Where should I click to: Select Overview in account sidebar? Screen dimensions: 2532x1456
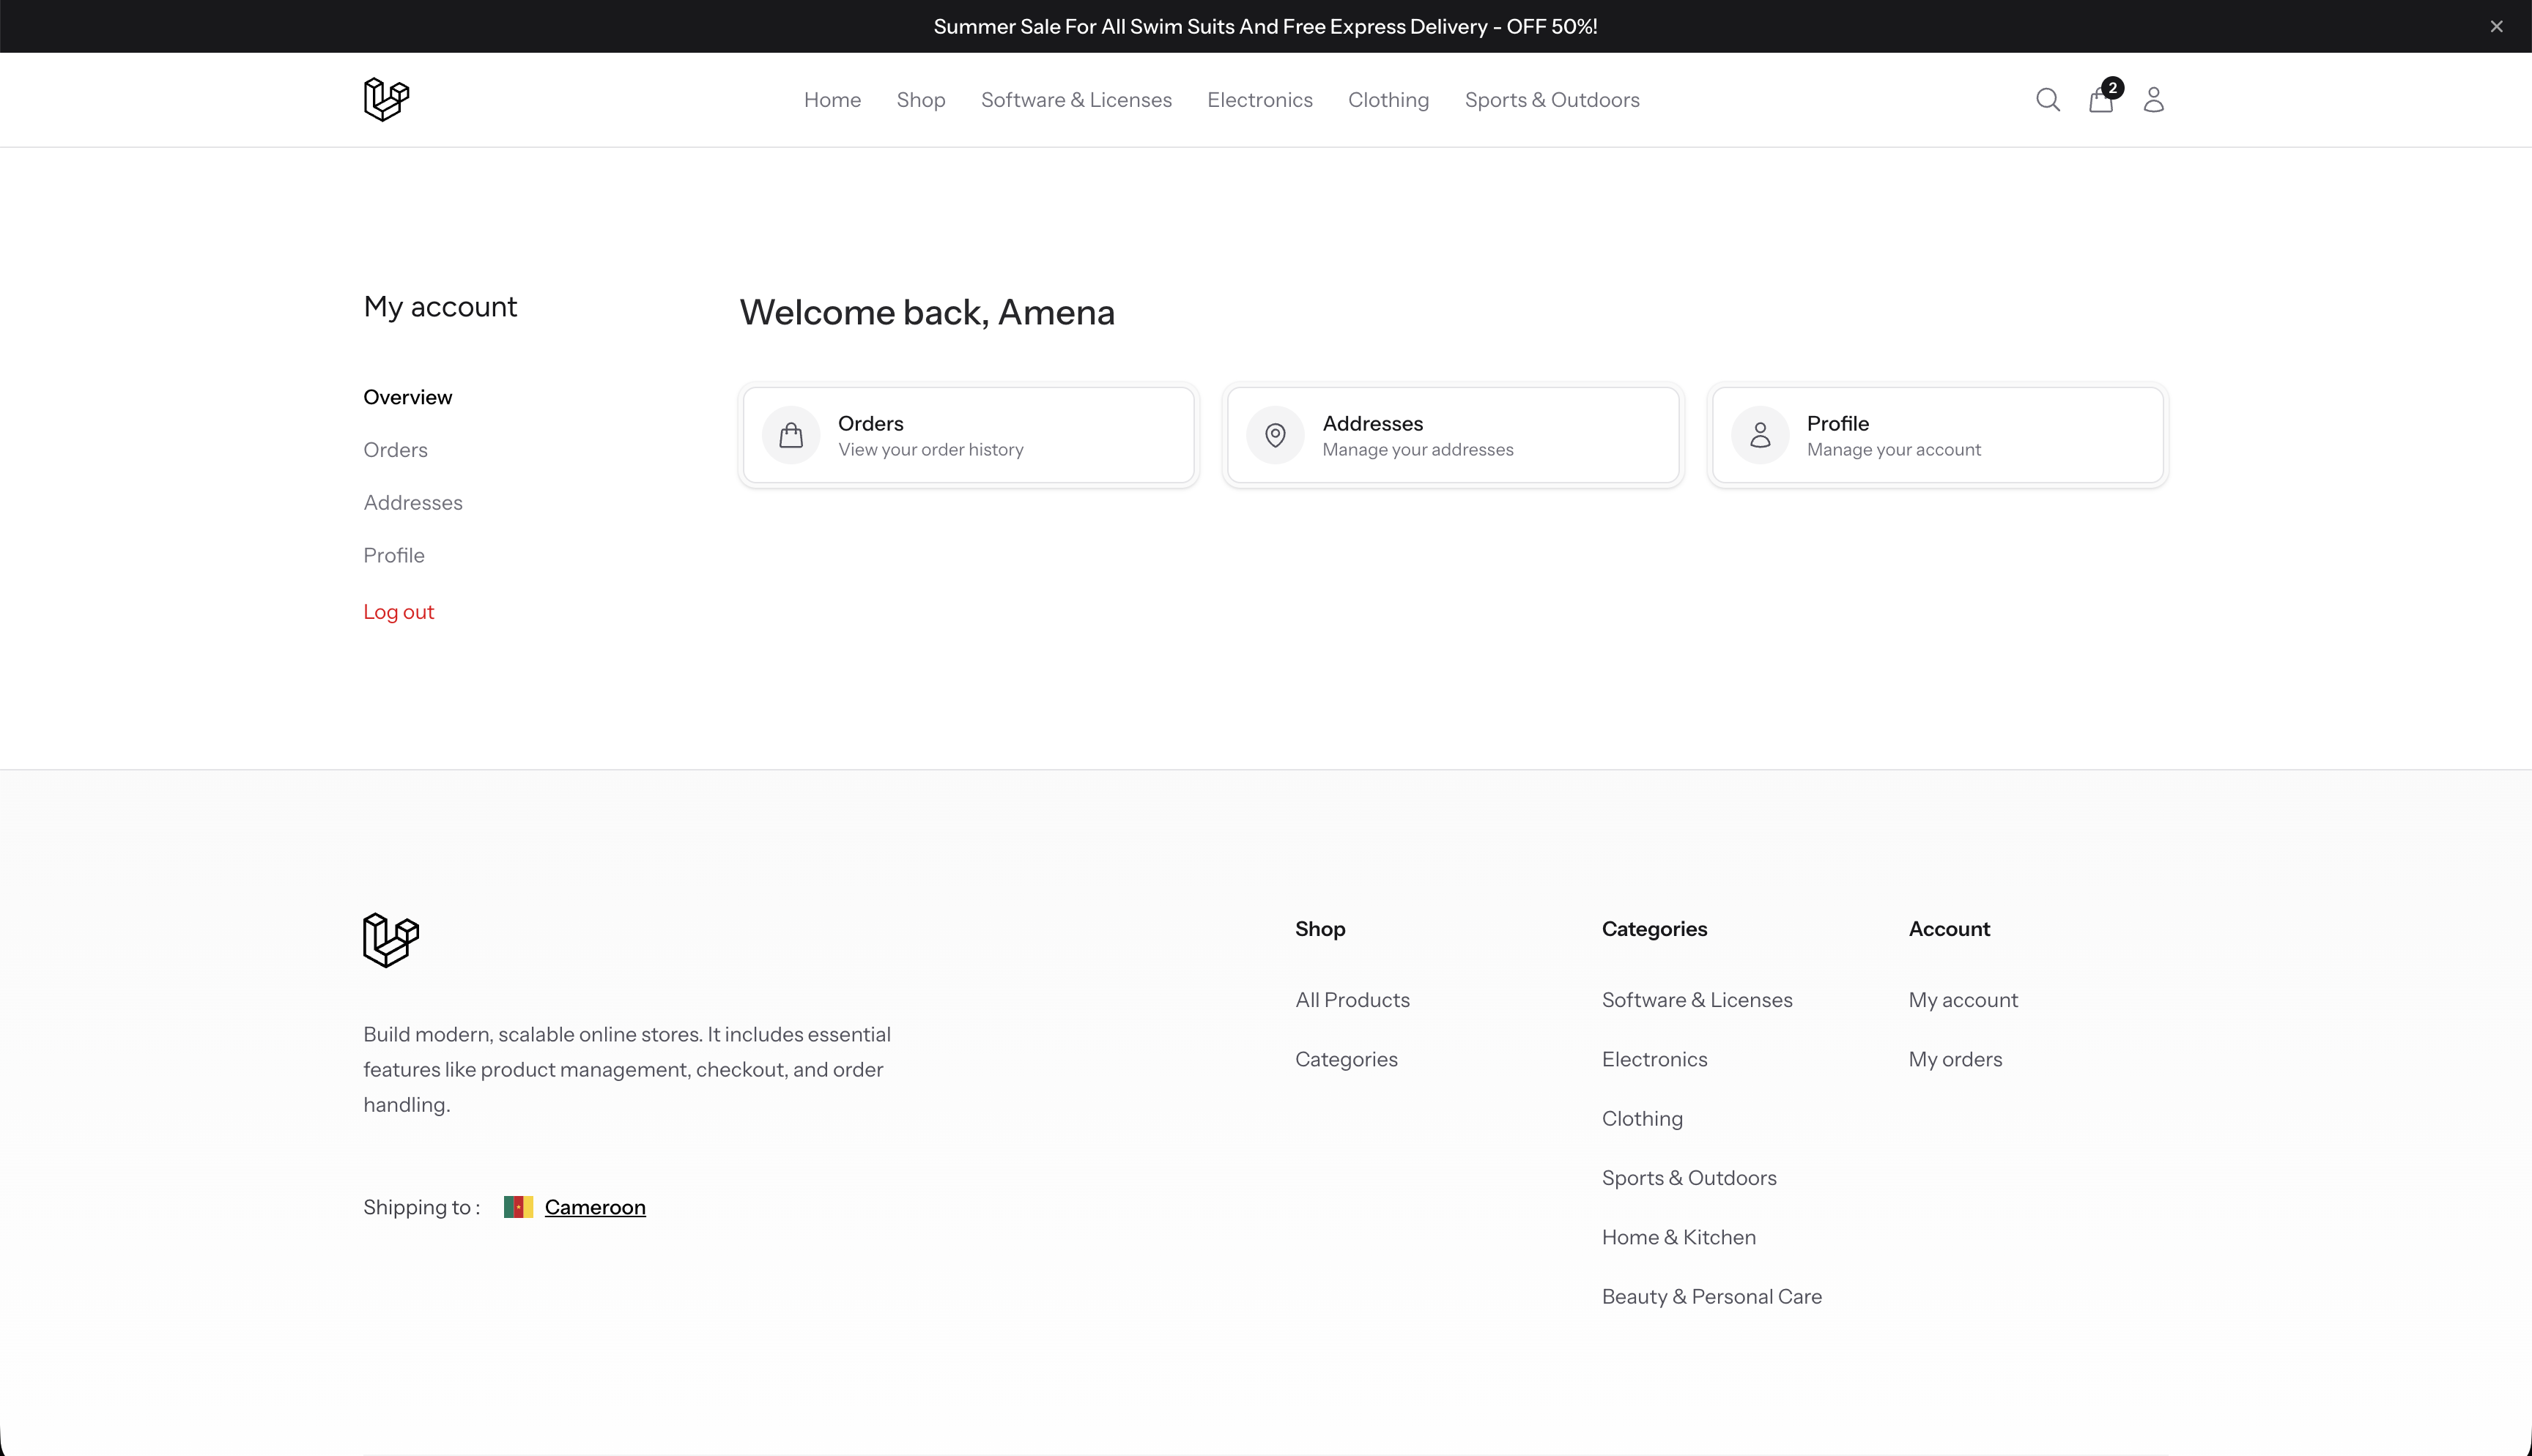408,397
